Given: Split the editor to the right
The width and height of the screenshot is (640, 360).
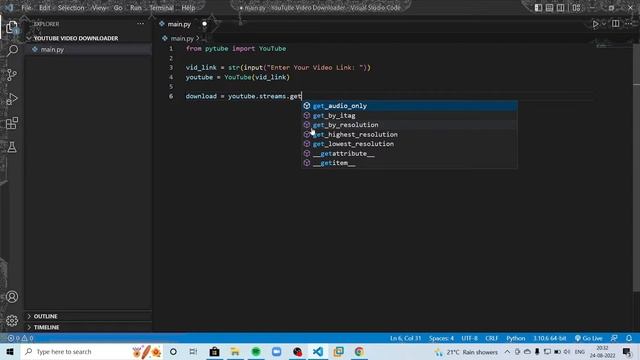Looking at the screenshot, I should point(616,24).
